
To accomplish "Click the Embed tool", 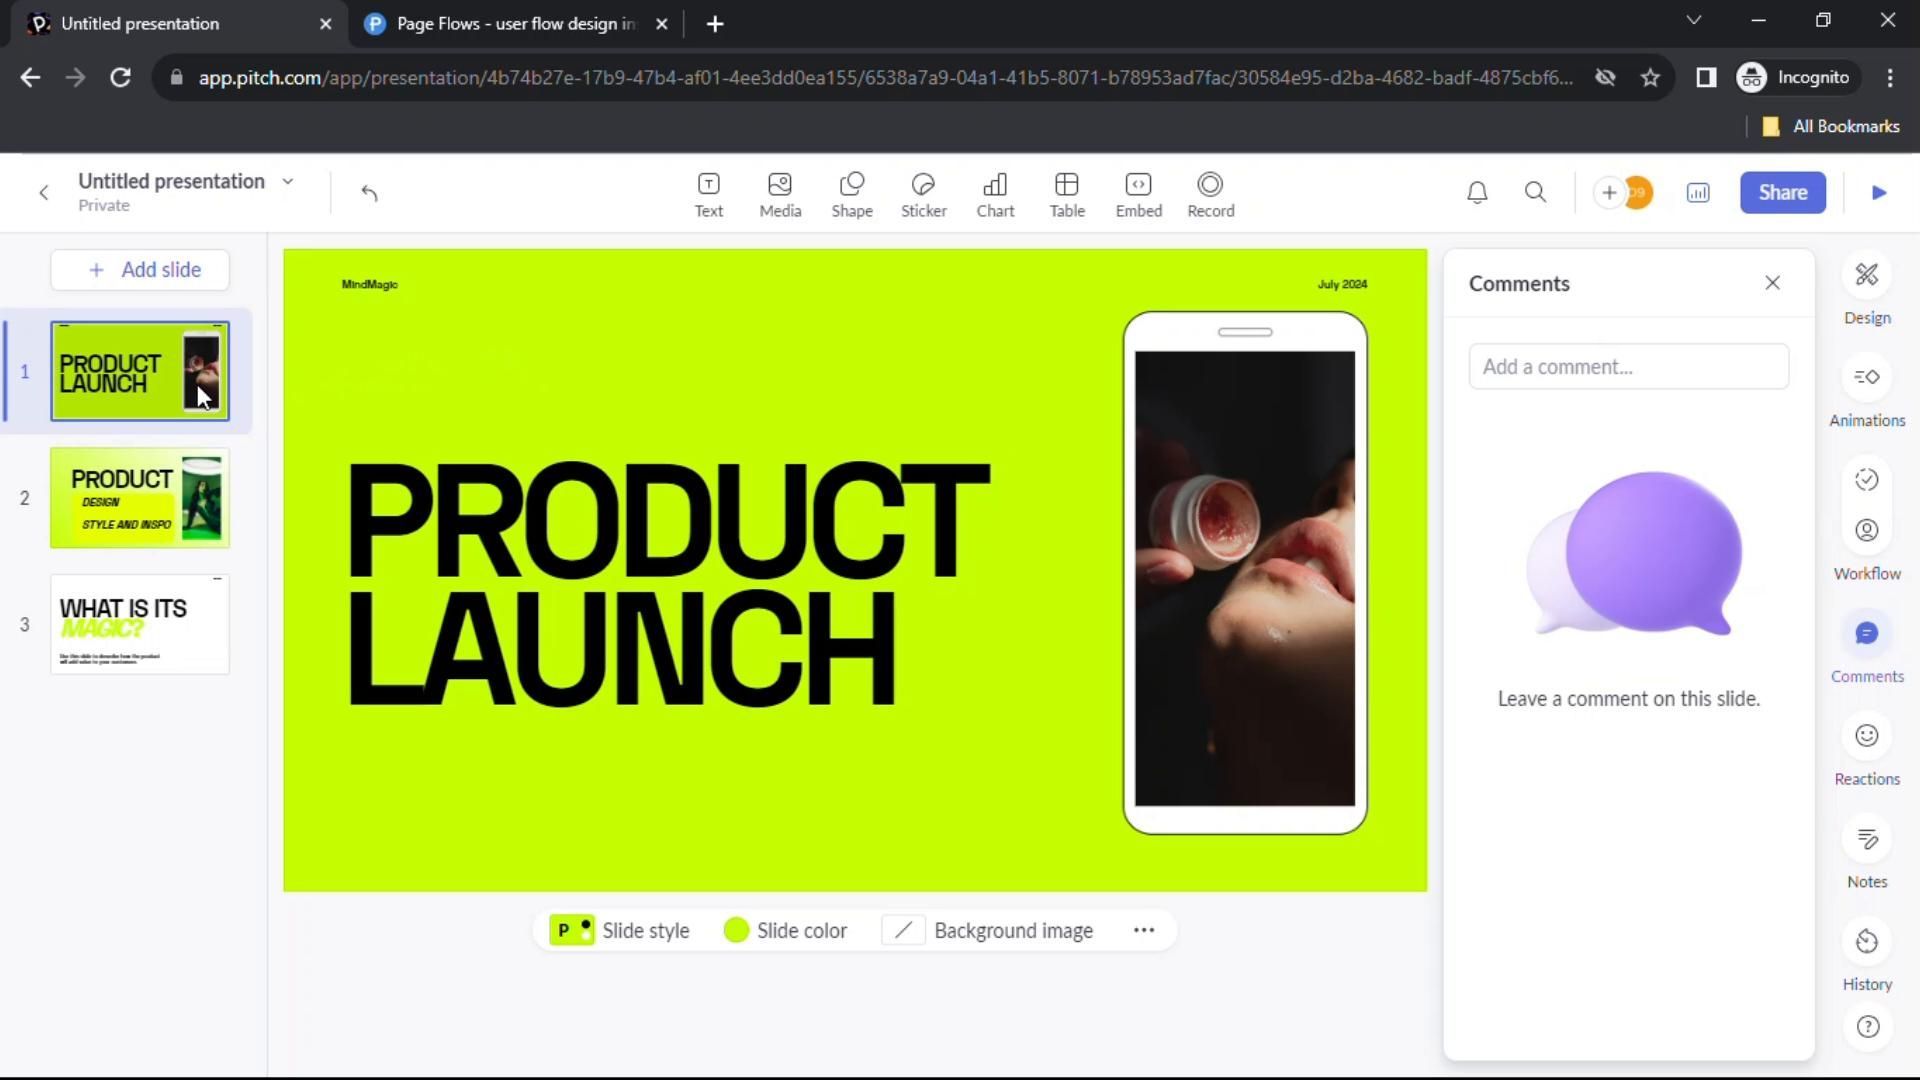I will click(x=1138, y=193).
